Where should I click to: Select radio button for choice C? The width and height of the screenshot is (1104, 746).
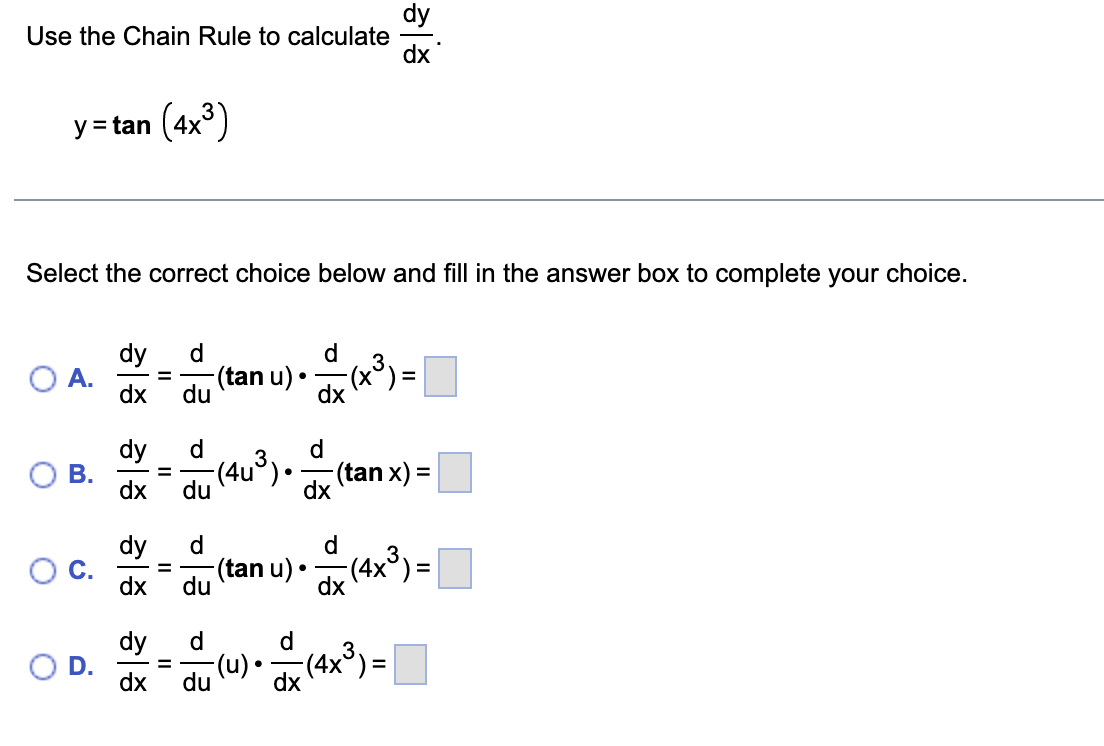[x=43, y=569]
